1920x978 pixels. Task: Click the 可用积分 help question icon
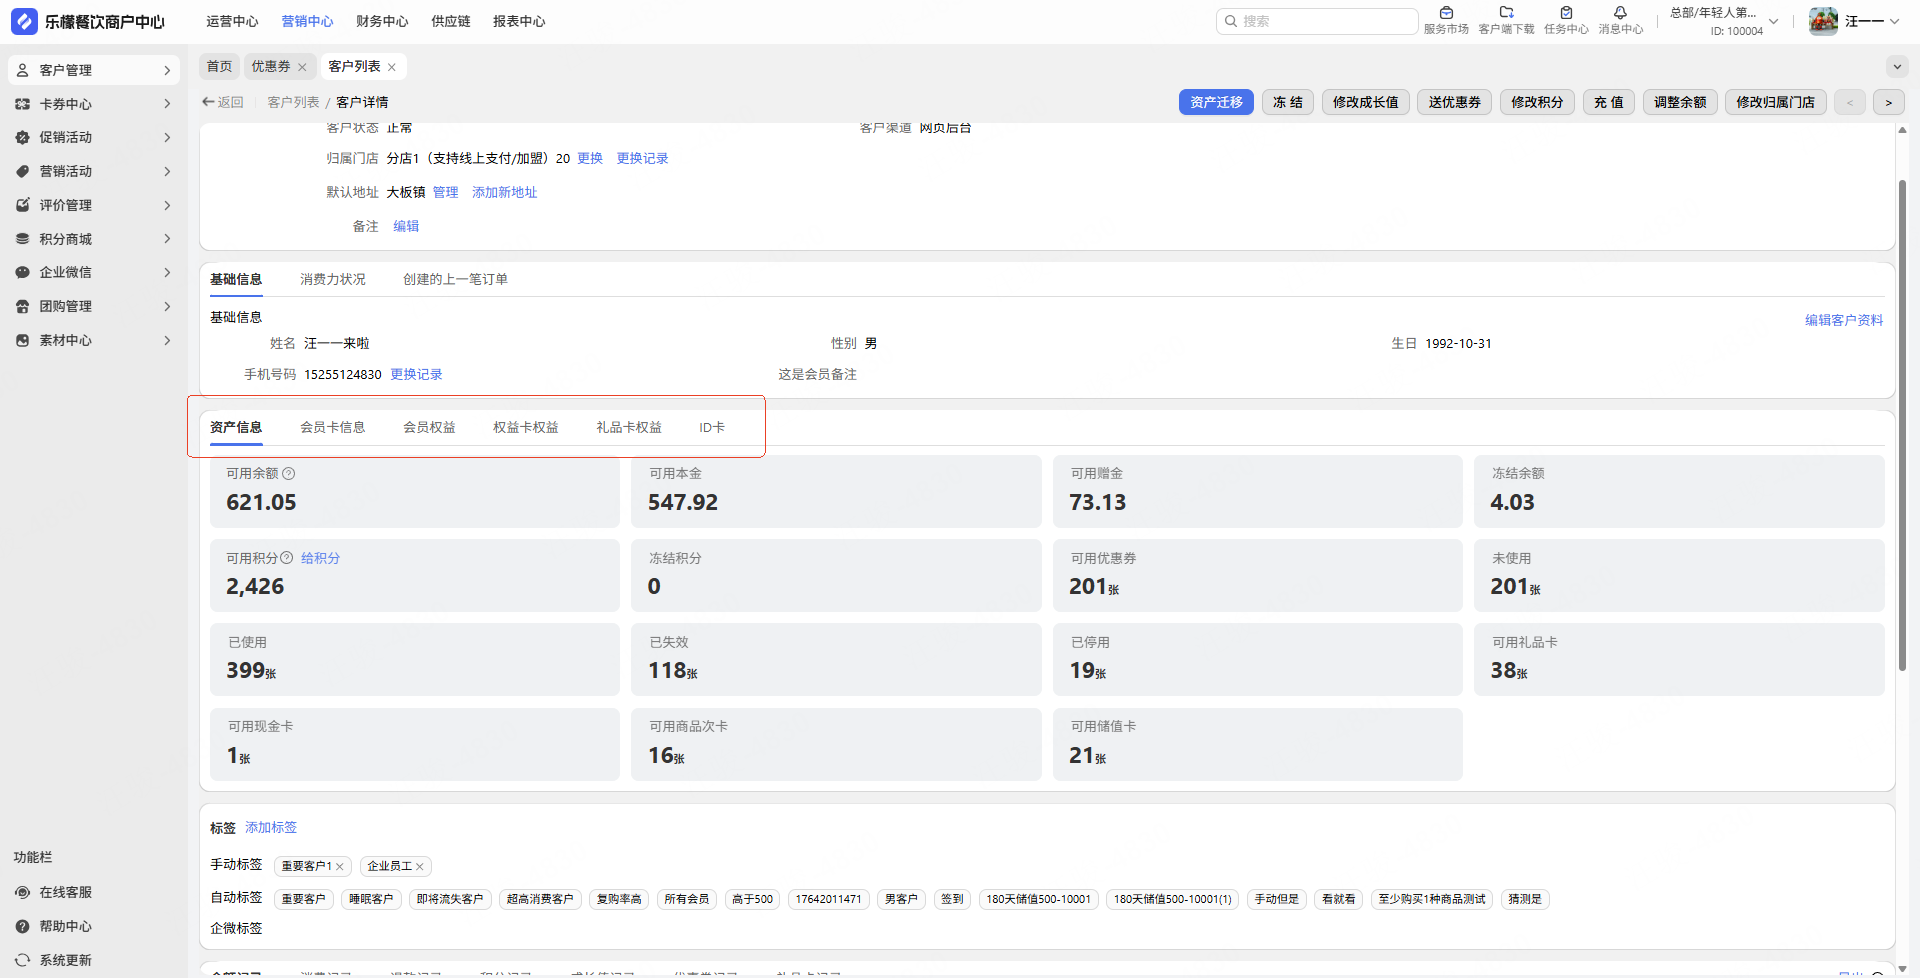[x=287, y=558]
